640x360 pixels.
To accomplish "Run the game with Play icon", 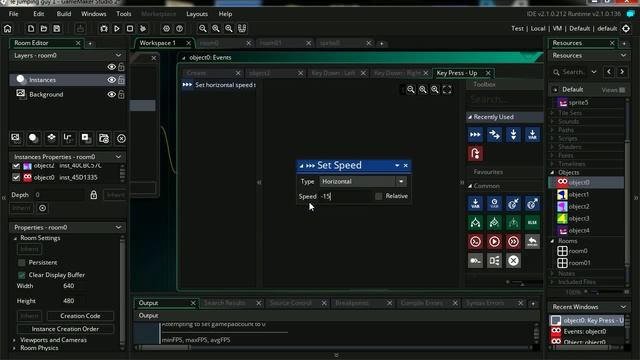I will click(117, 29).
